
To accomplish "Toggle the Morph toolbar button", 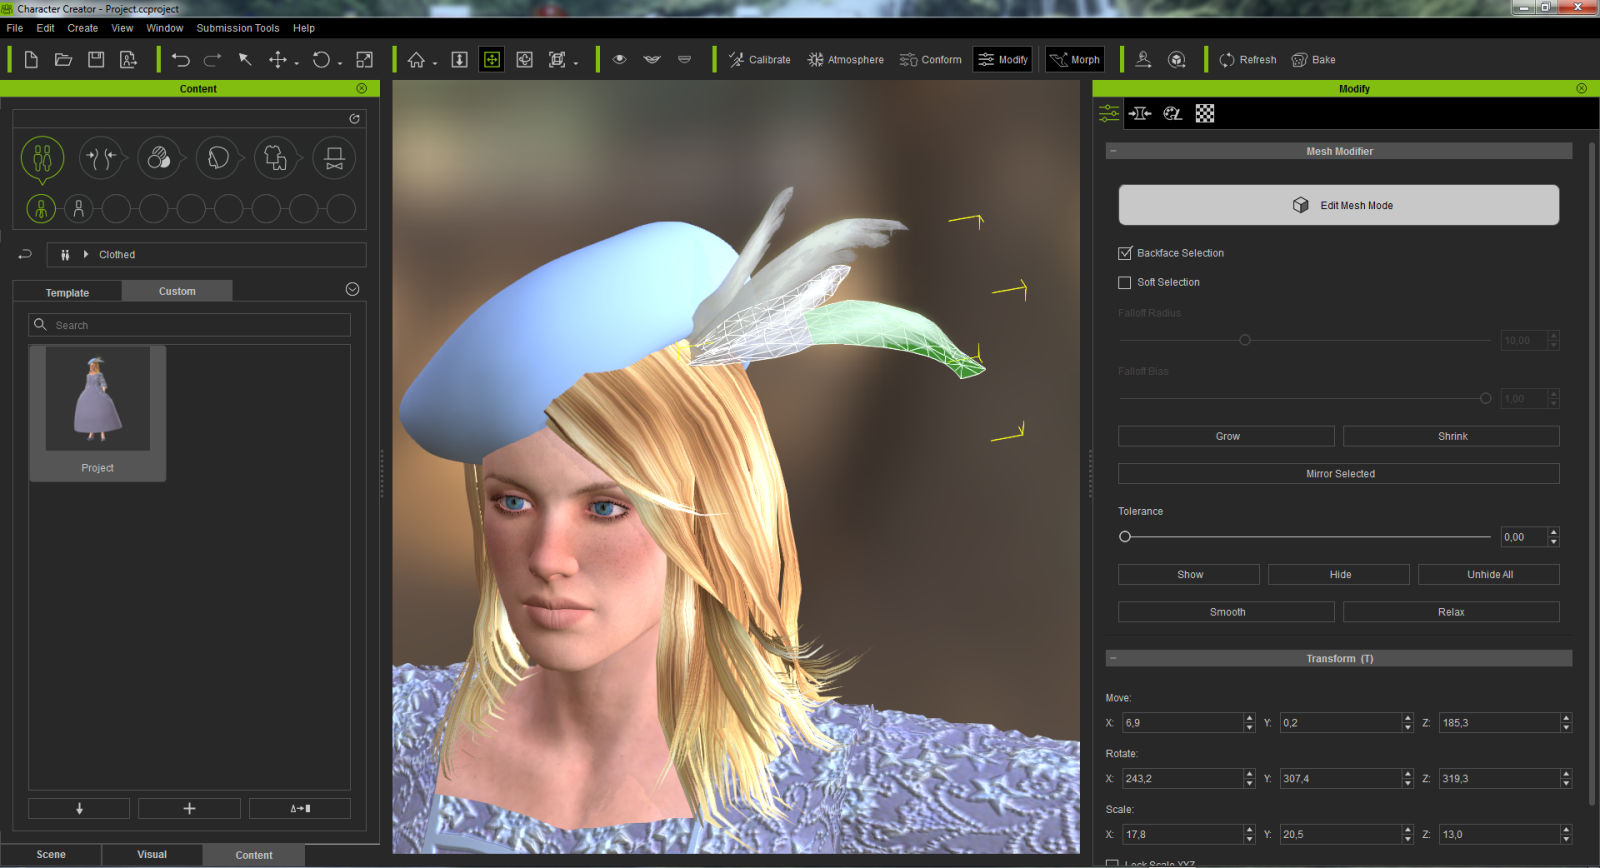I will coord(1074,60).
